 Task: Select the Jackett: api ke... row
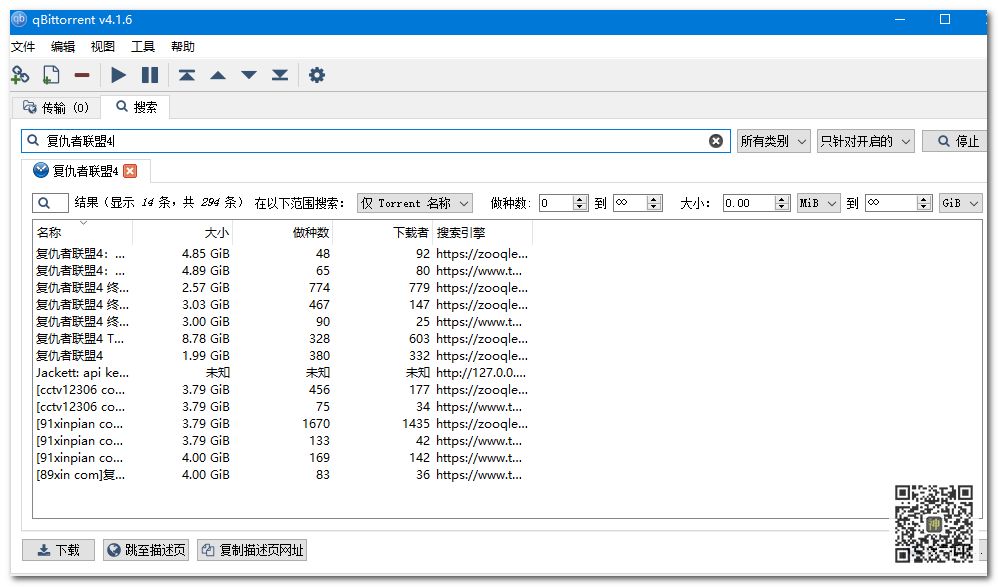point(283,372)
